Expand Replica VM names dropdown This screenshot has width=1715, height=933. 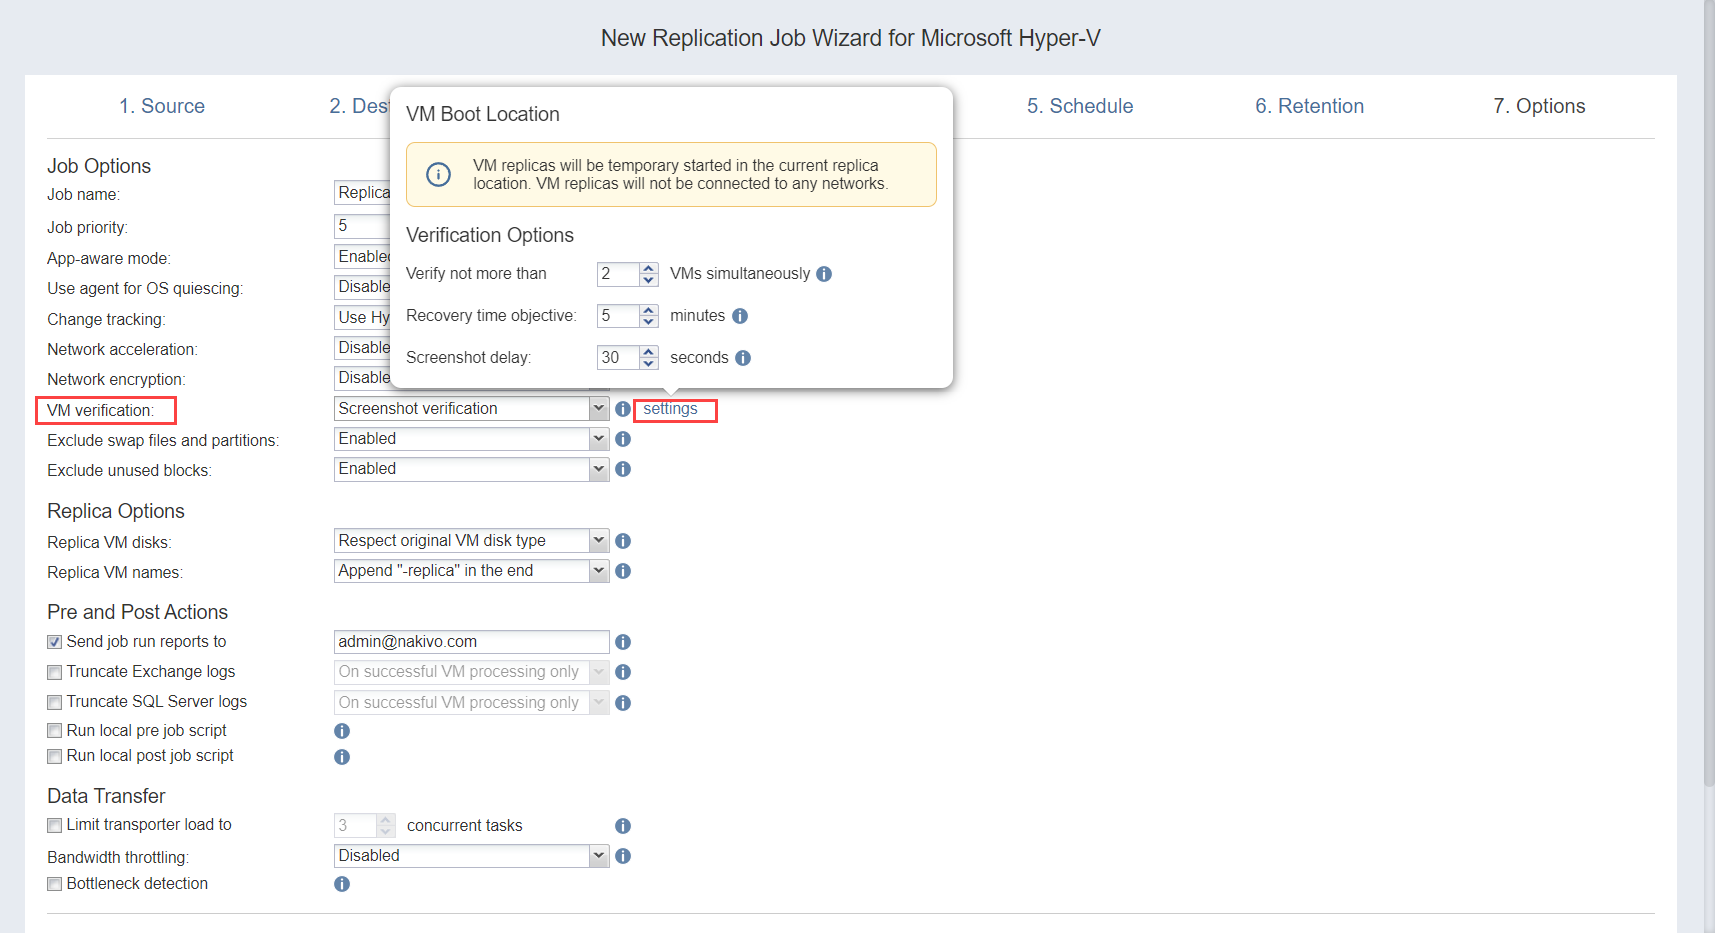point(598,571)
